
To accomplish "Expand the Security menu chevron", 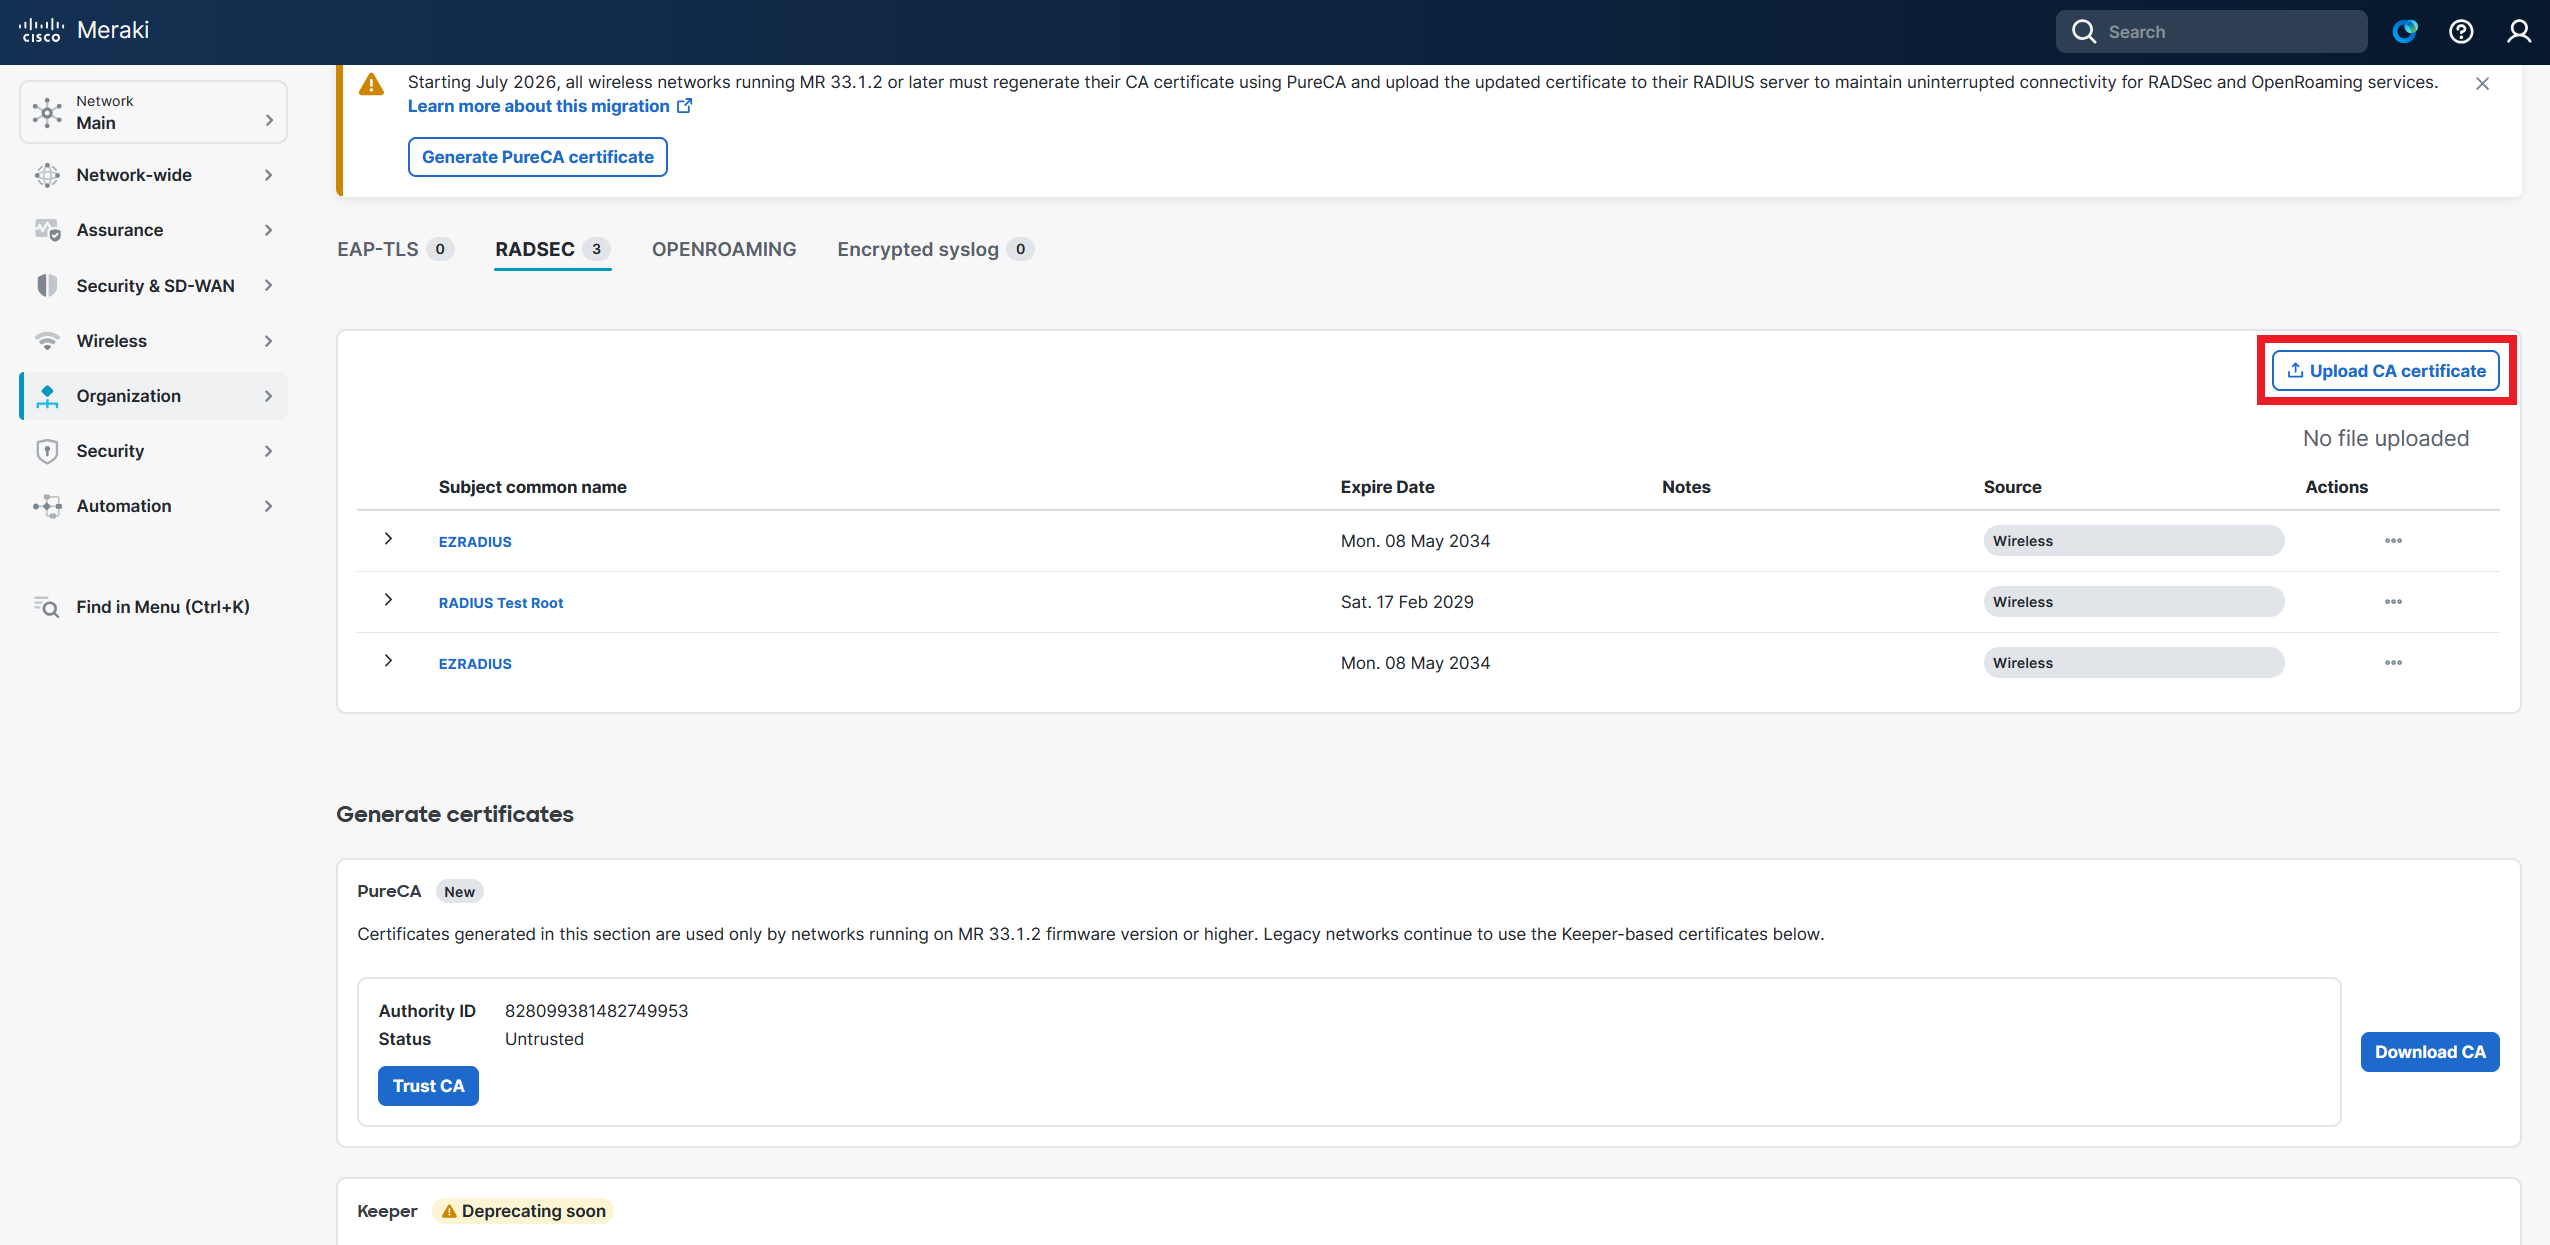I will [x=268, y=451].
